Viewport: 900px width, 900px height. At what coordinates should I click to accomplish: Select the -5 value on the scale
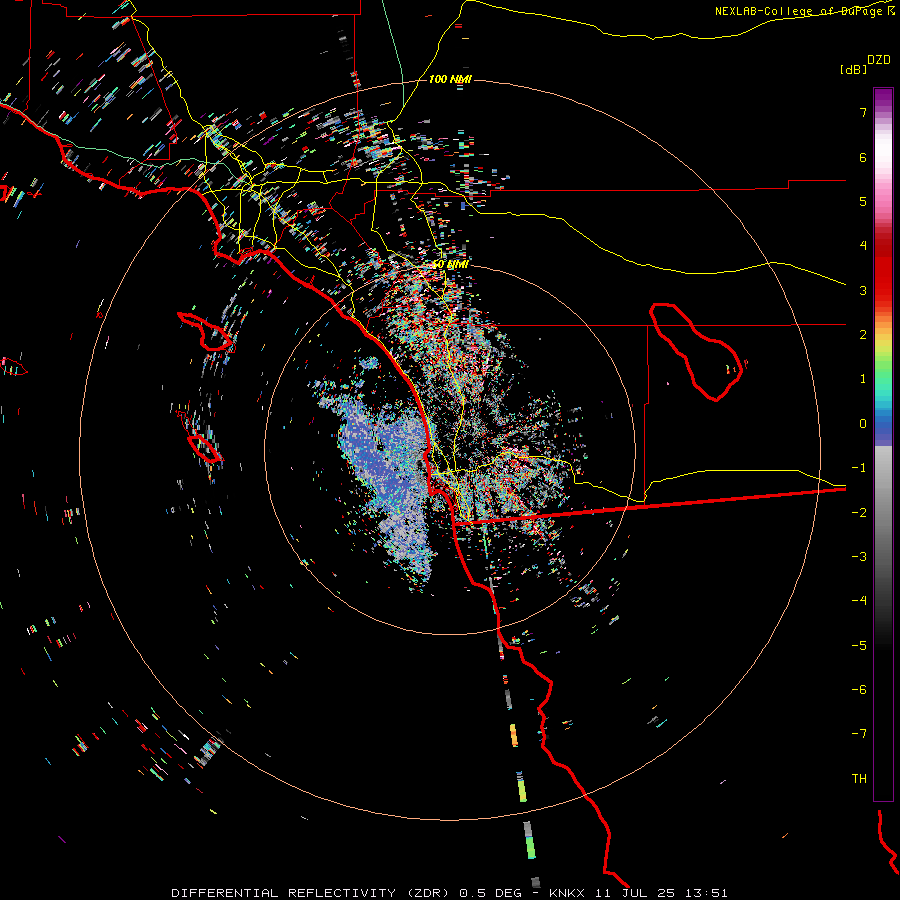[x=859, y=646]
